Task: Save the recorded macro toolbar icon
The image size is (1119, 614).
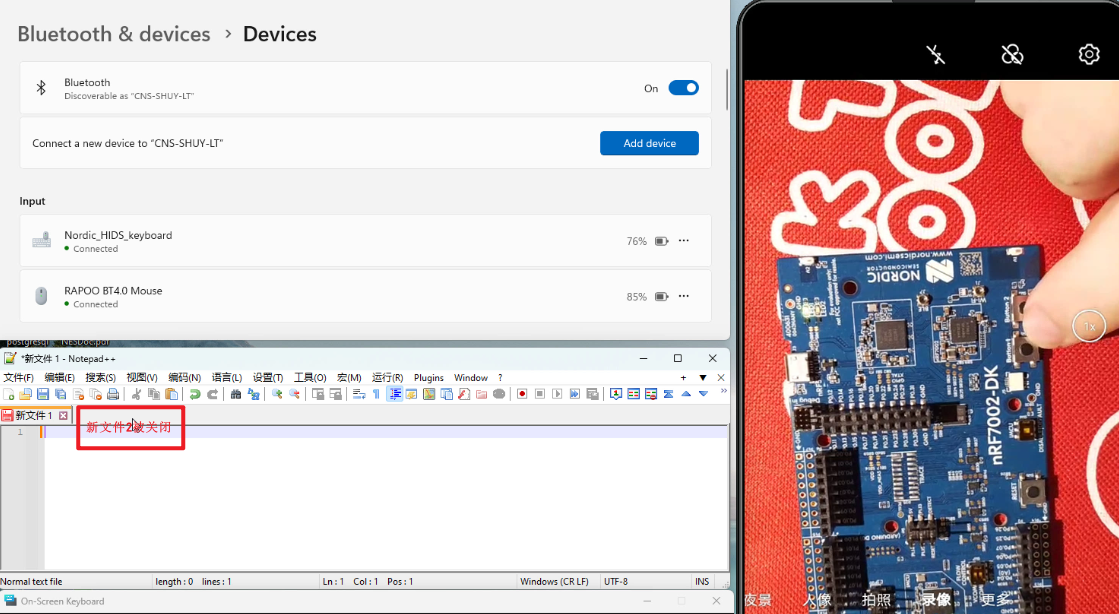Action: click(592, 394)
